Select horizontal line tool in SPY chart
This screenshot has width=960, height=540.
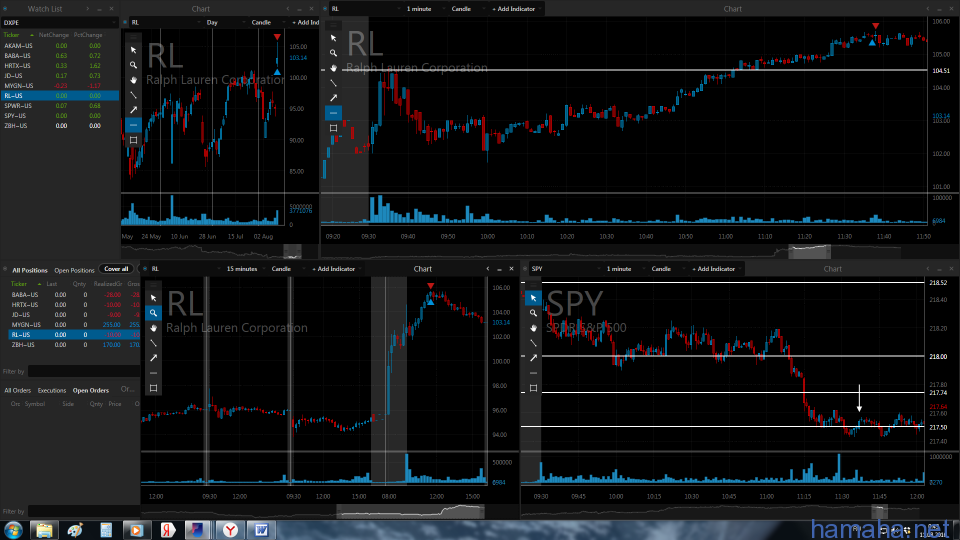[533, 373]
